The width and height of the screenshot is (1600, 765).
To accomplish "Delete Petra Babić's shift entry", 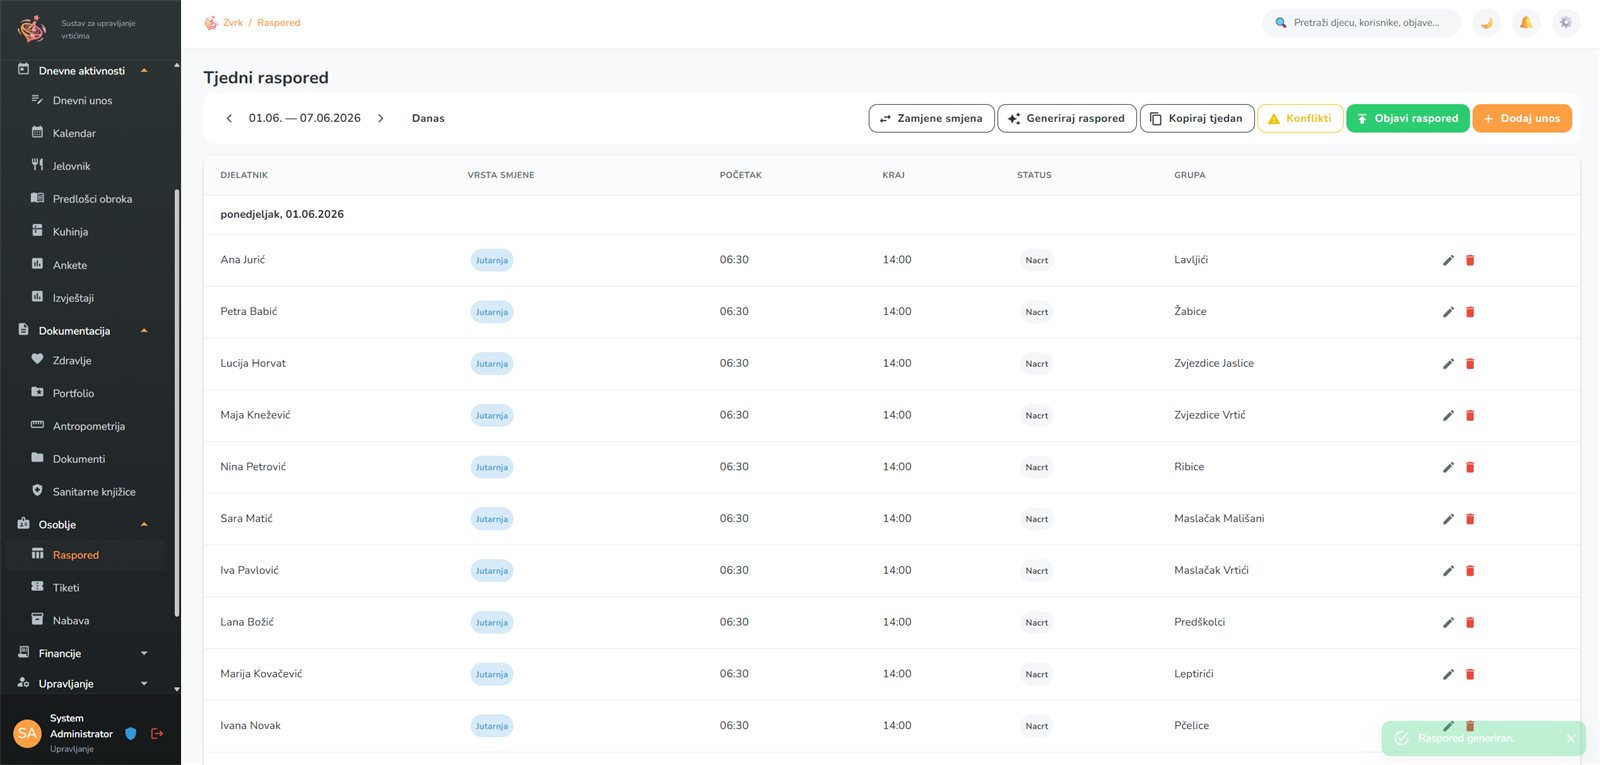I will pyautogui.click(x=1470, y=312).
